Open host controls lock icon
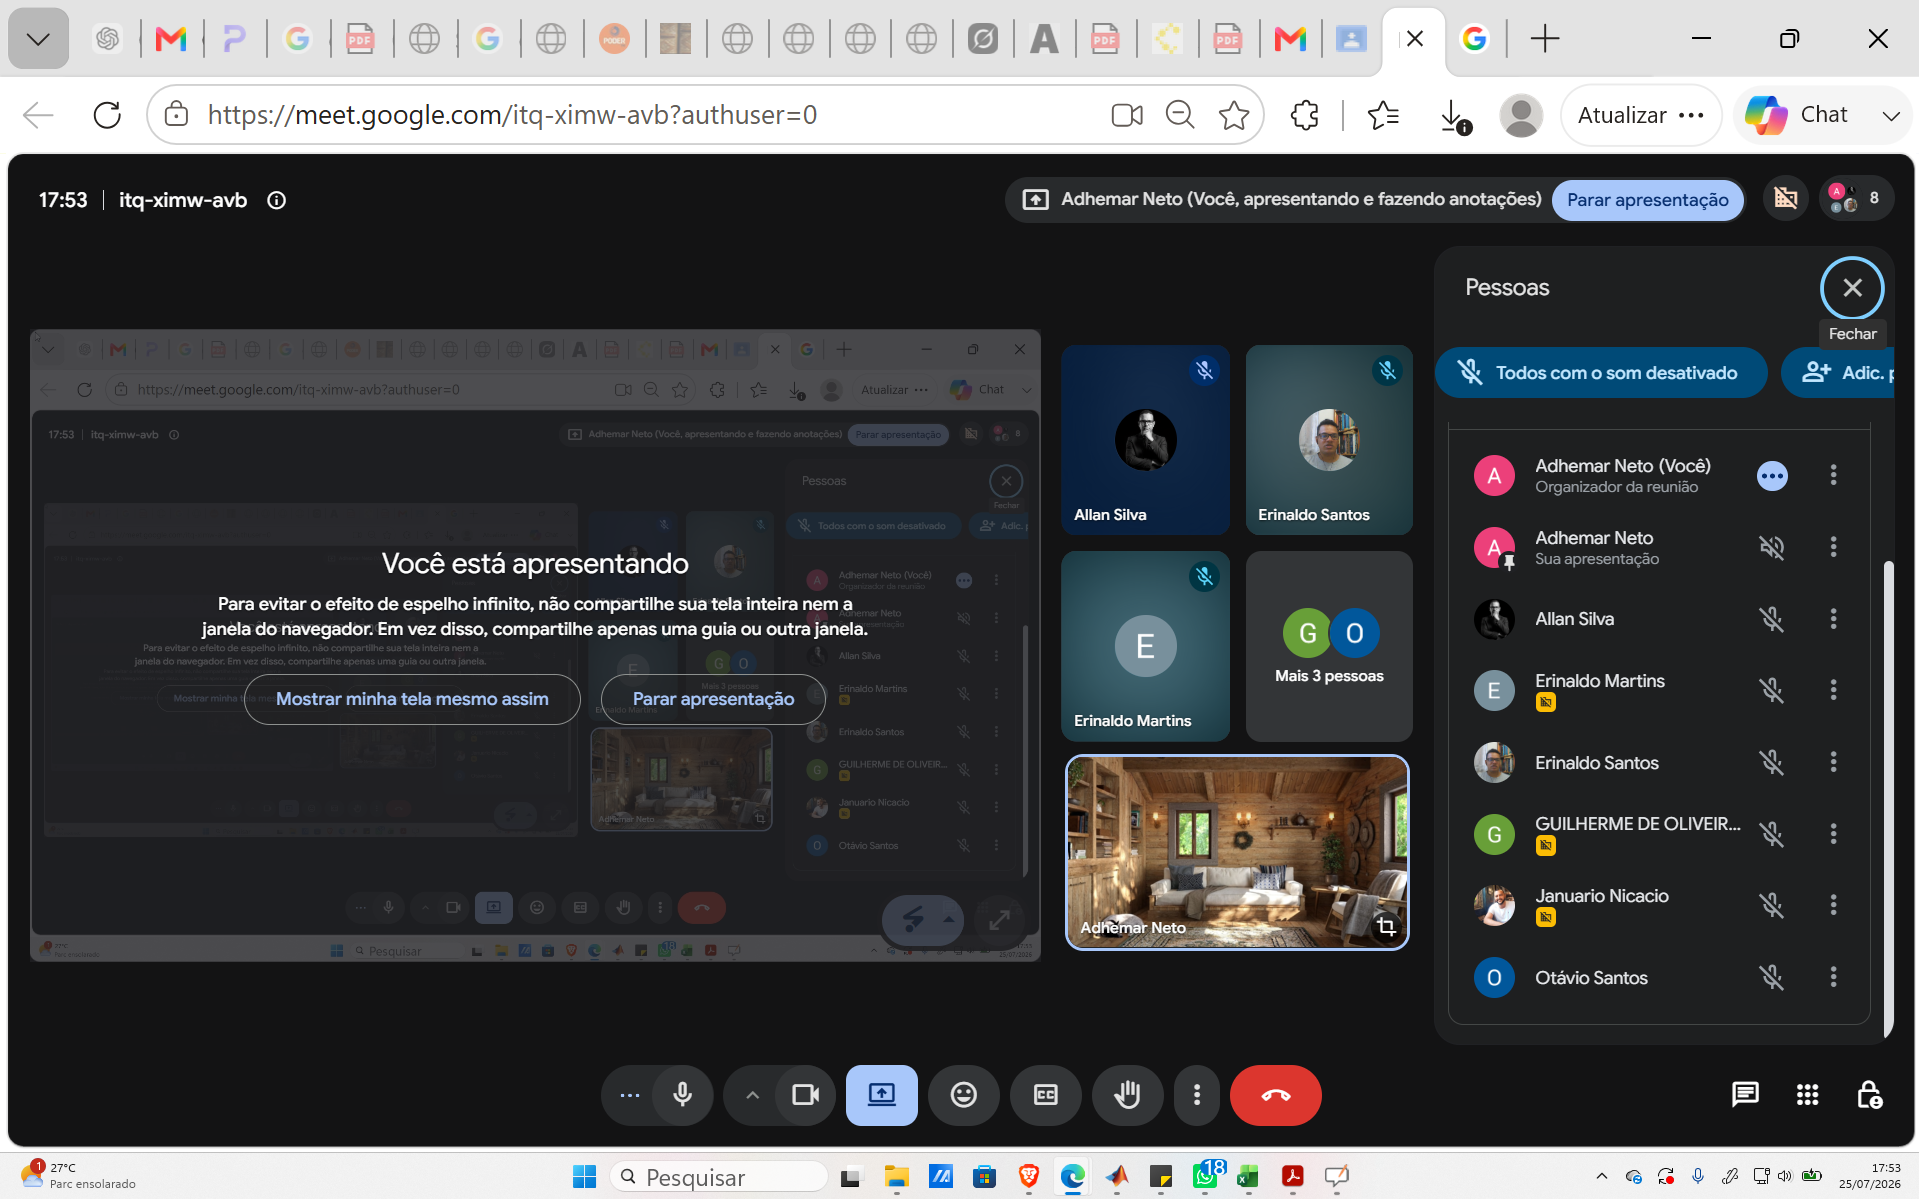Screen dimensions: 1919x1199 click(1869, 1094)
